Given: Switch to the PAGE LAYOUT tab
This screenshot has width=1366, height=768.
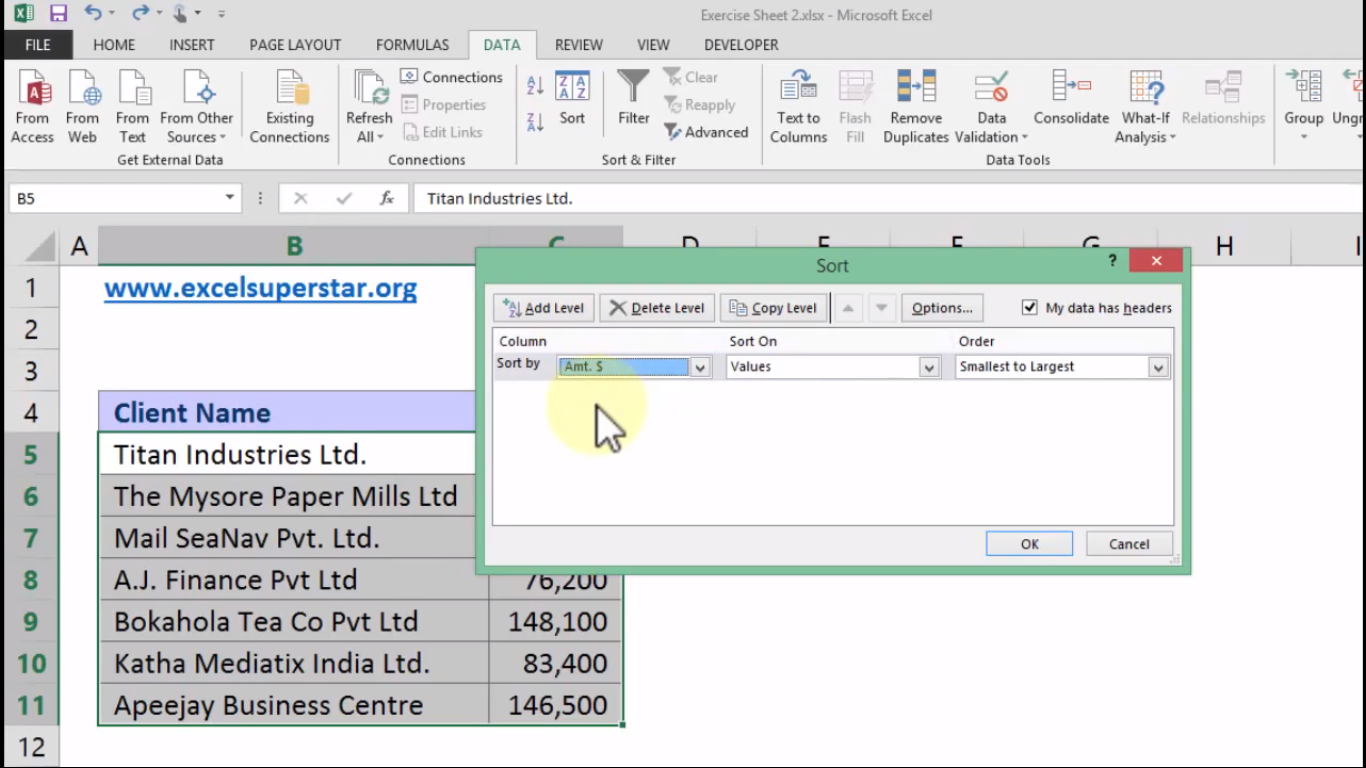Looking at the screenshot, I should click(x=295, y=45).
